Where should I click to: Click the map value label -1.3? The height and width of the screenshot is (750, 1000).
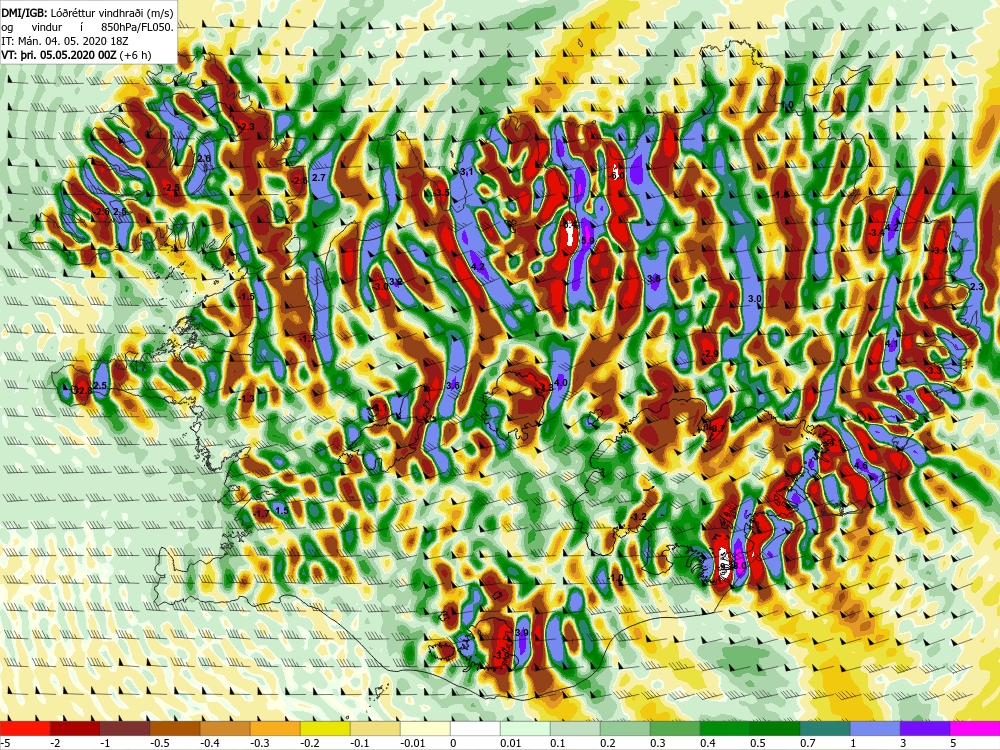246,399
